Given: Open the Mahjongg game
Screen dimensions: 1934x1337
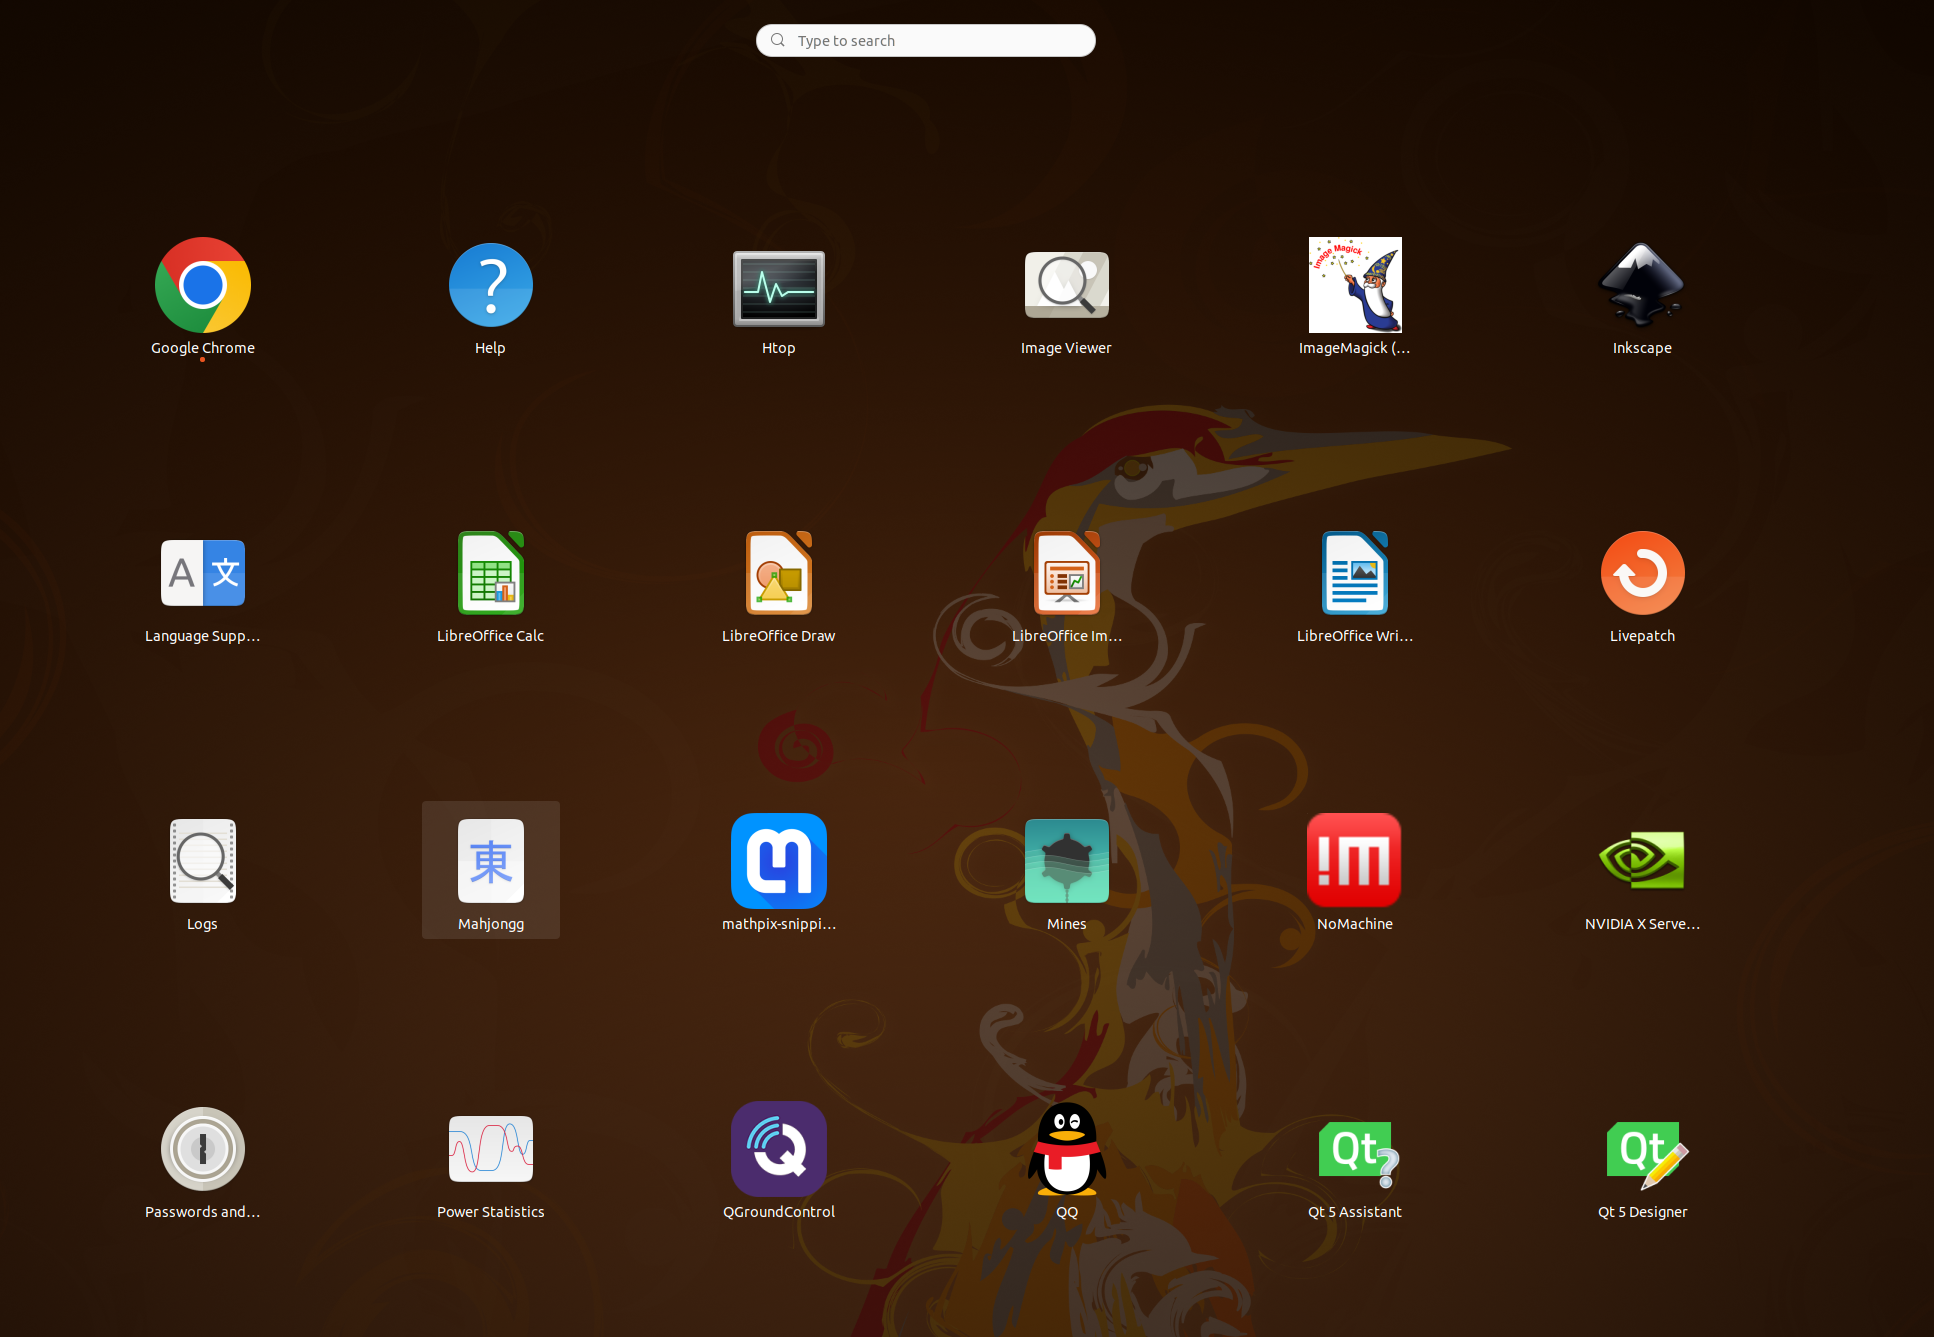Looking at the screenshot, I should coord(490,862).
